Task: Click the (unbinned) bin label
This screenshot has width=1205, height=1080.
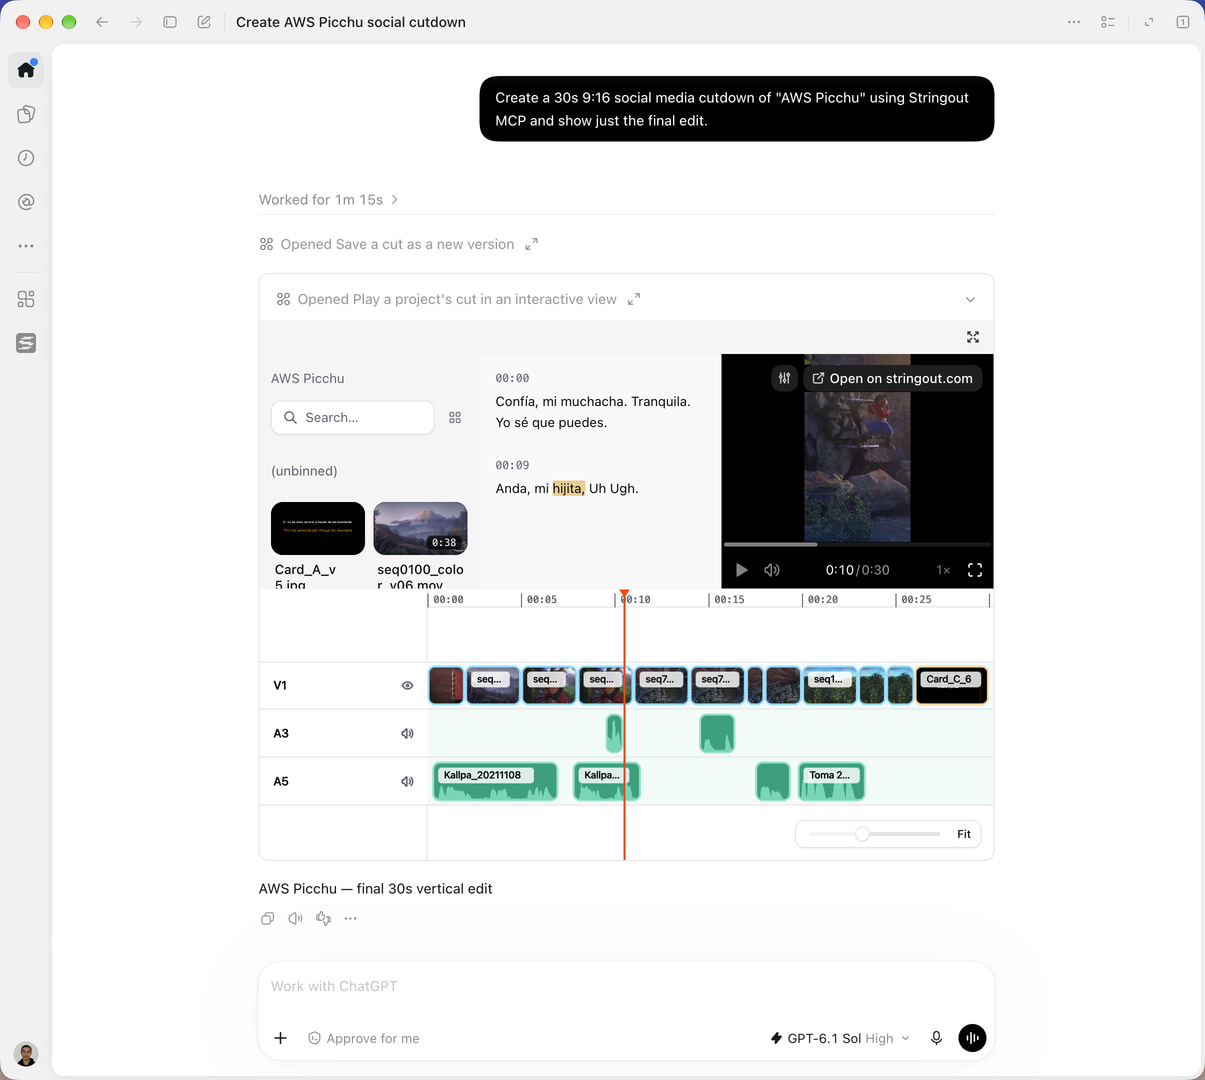Action: click(304, 471)
